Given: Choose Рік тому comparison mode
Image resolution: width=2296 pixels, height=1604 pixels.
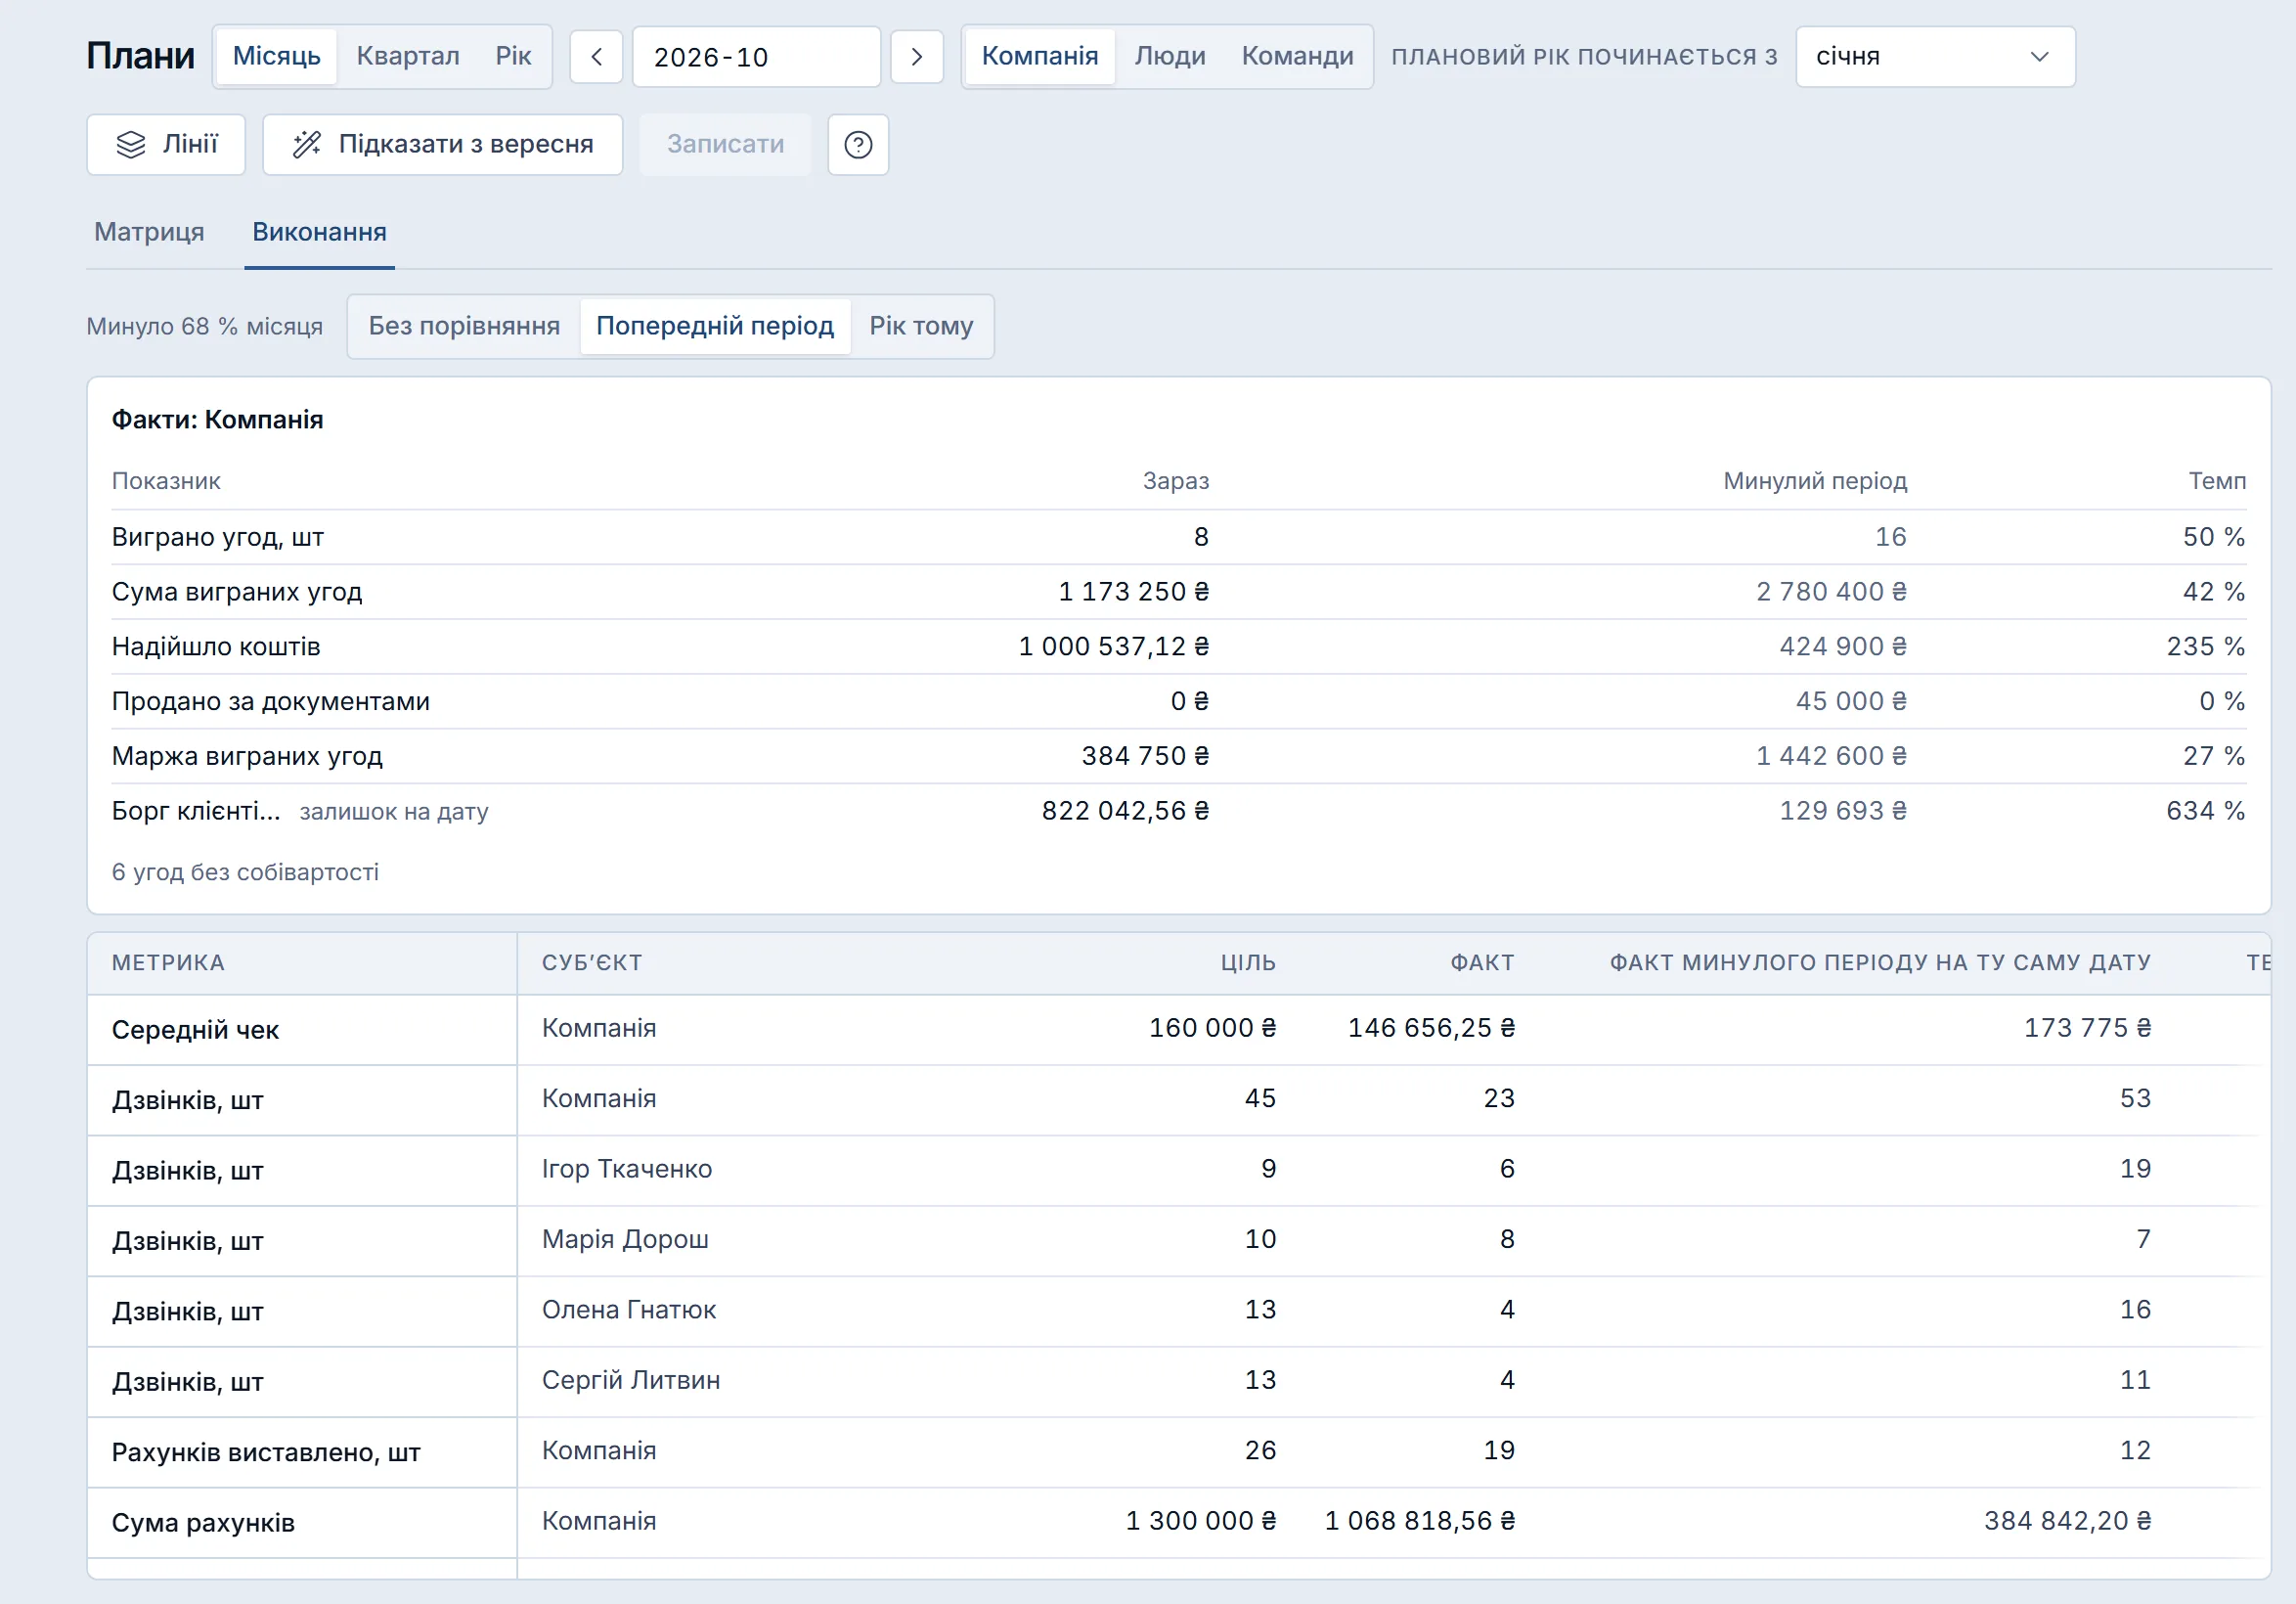Looking at the screenshot, I should pyautogui.click(x=921, y=326).
